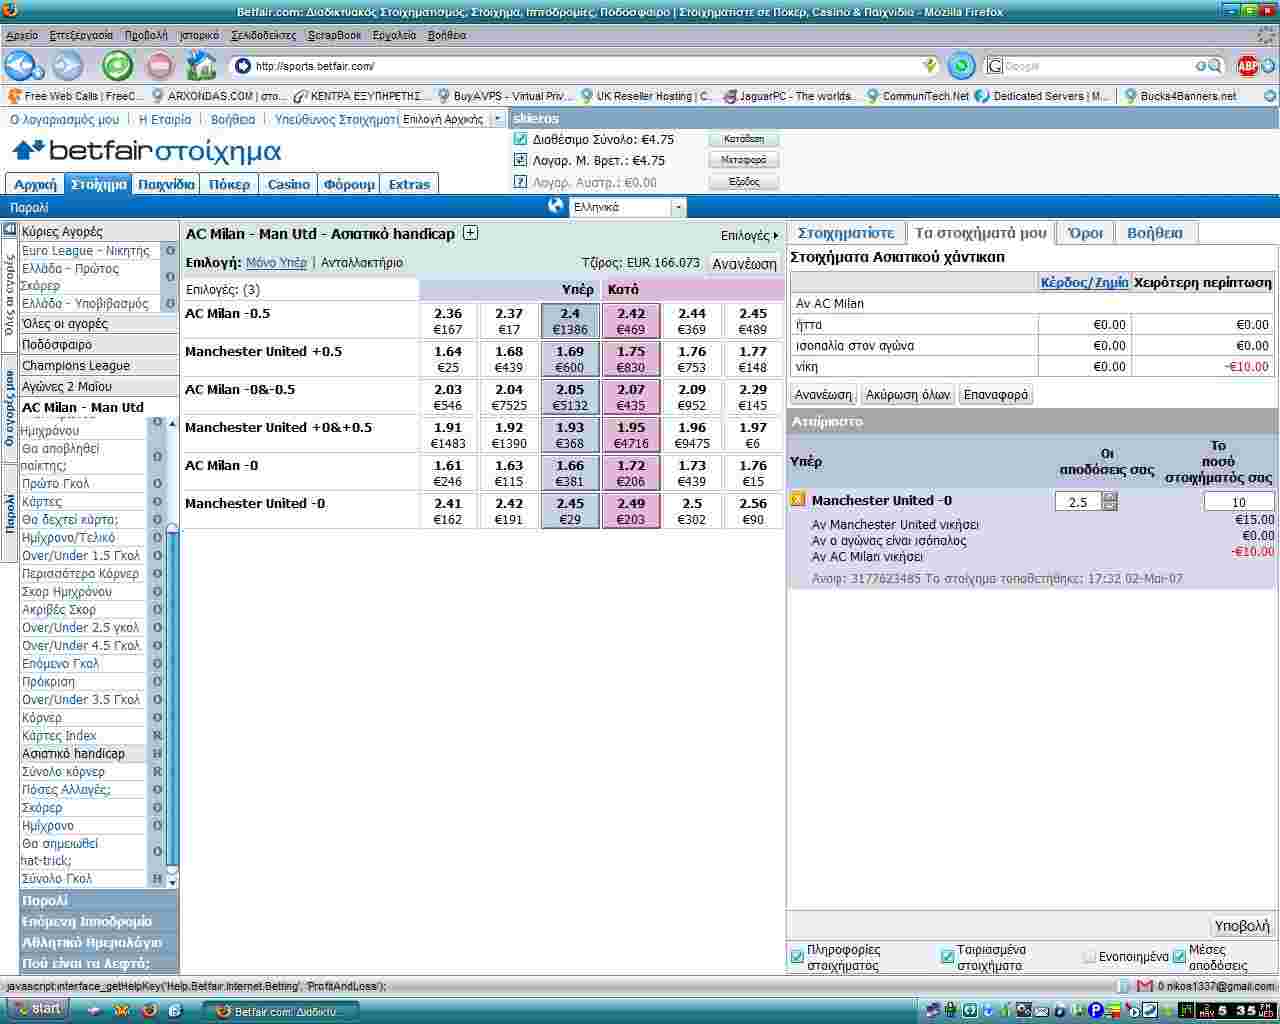
Task: Click Μεταφορά transfer button
Action: [x=743, y=160]
